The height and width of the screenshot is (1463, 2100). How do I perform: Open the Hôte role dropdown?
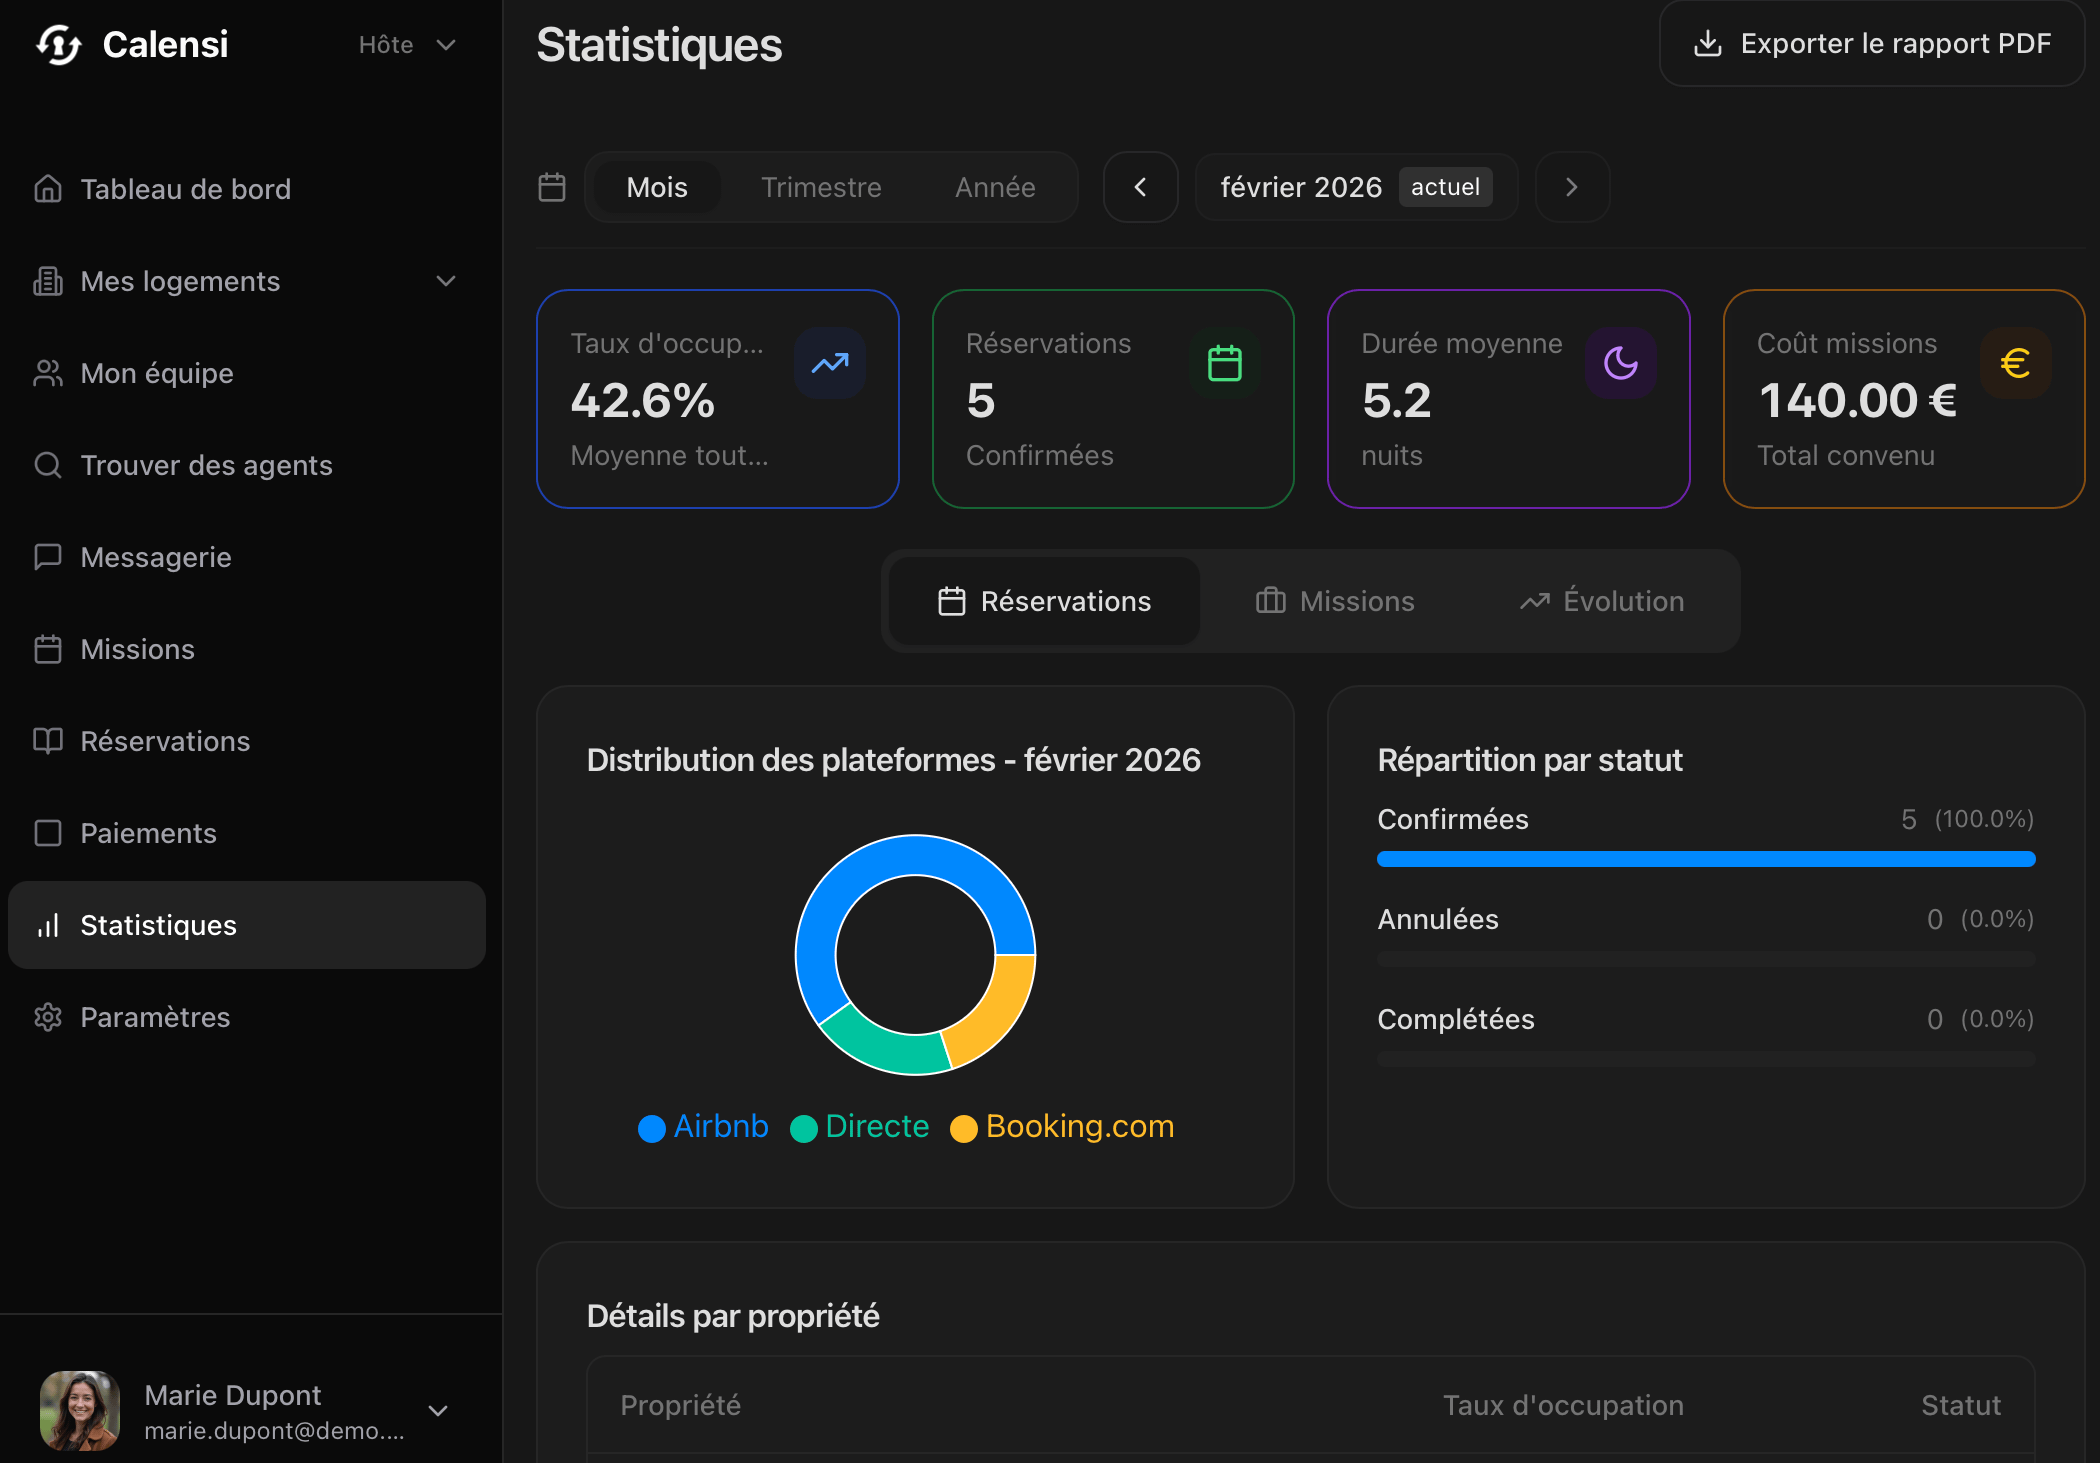(407, 45)
